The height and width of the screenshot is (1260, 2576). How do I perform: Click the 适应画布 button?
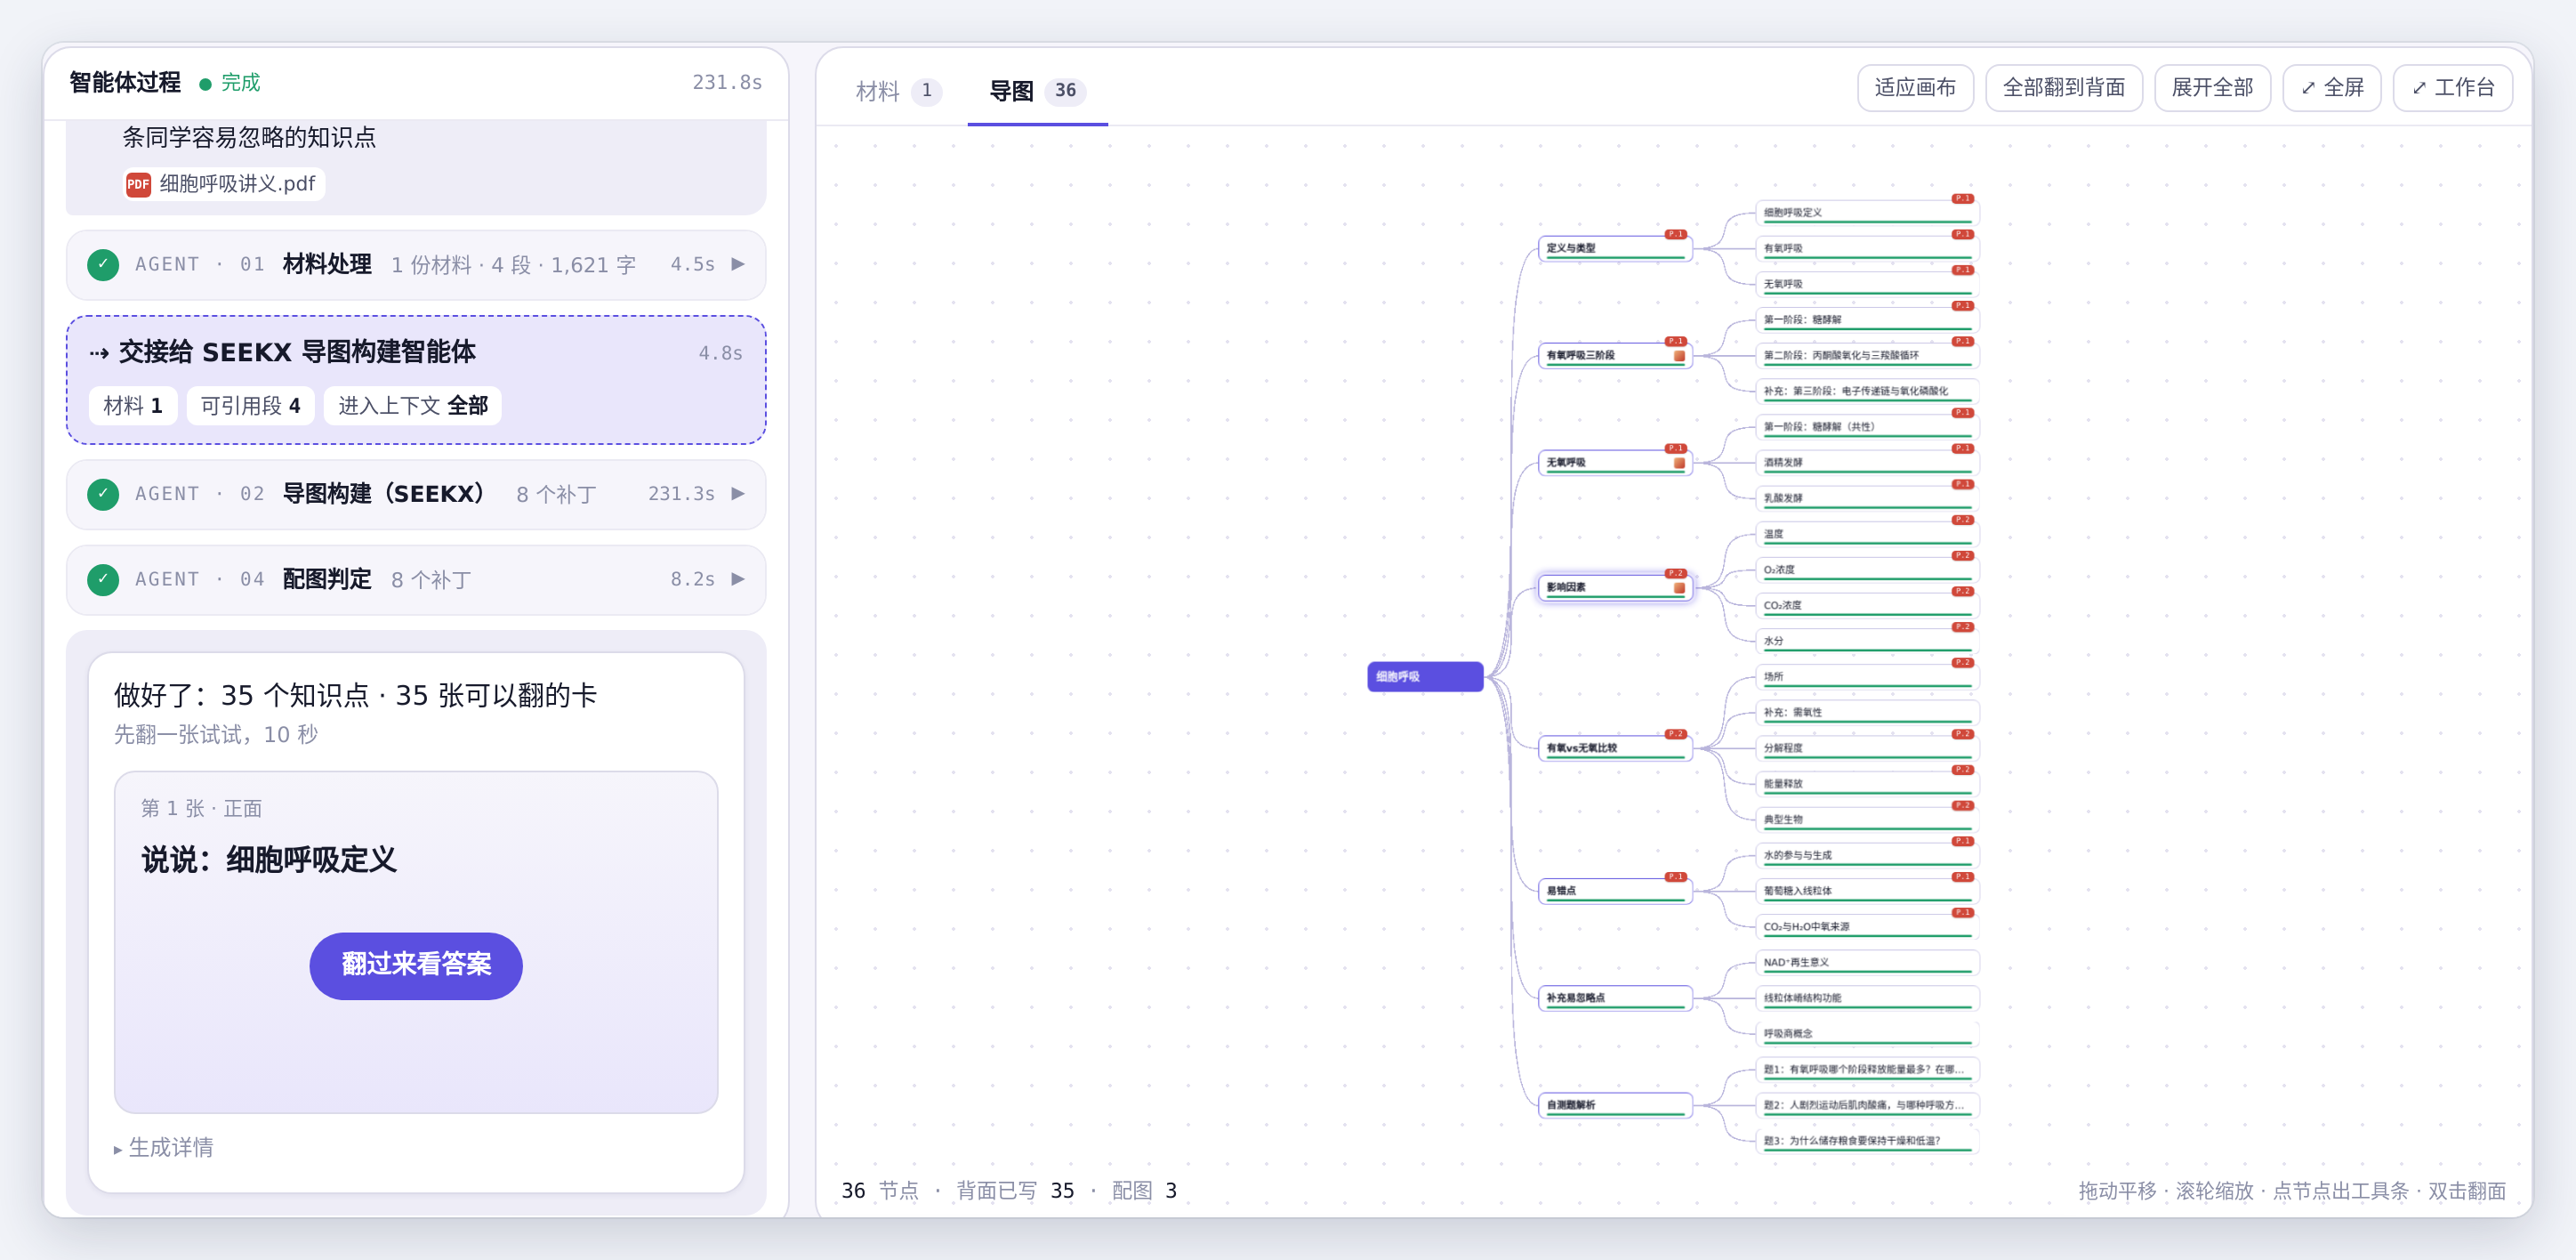(x=1914, y=88)
